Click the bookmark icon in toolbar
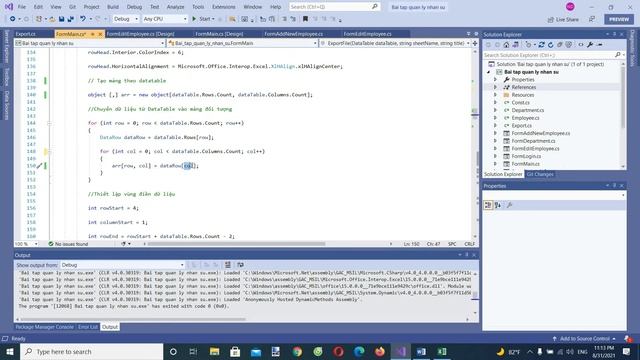Screen dimensions: 640x360 coord(305,19)
